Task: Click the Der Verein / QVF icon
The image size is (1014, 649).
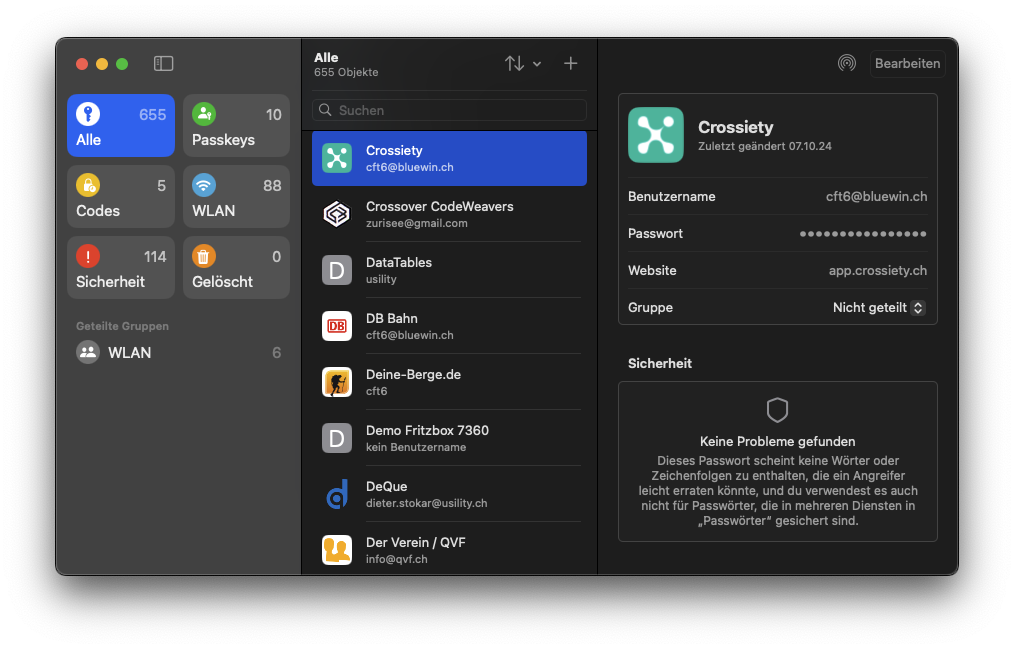Action: coord(337,550)
